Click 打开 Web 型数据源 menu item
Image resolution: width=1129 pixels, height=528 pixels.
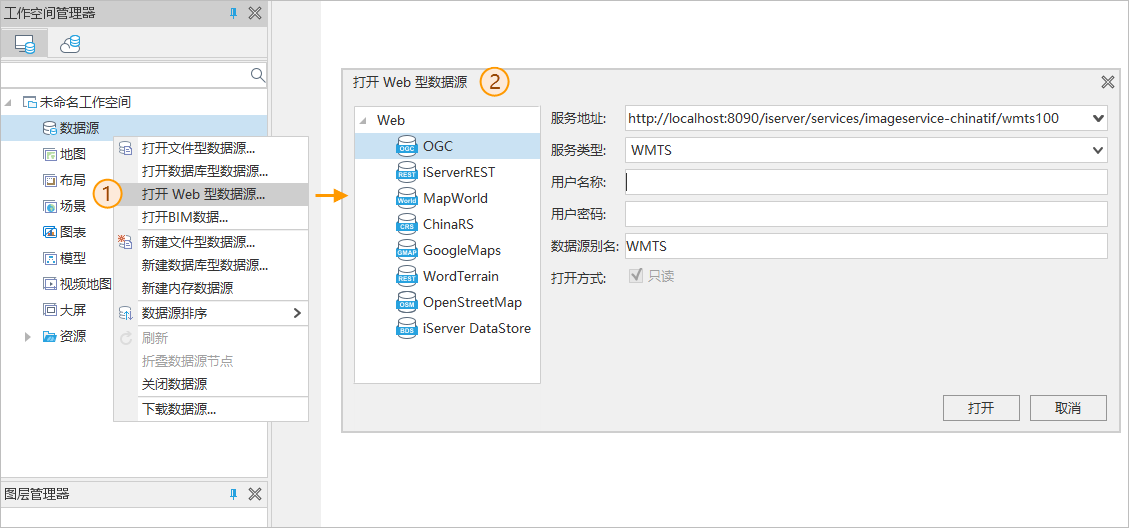[x=204, y=194]
